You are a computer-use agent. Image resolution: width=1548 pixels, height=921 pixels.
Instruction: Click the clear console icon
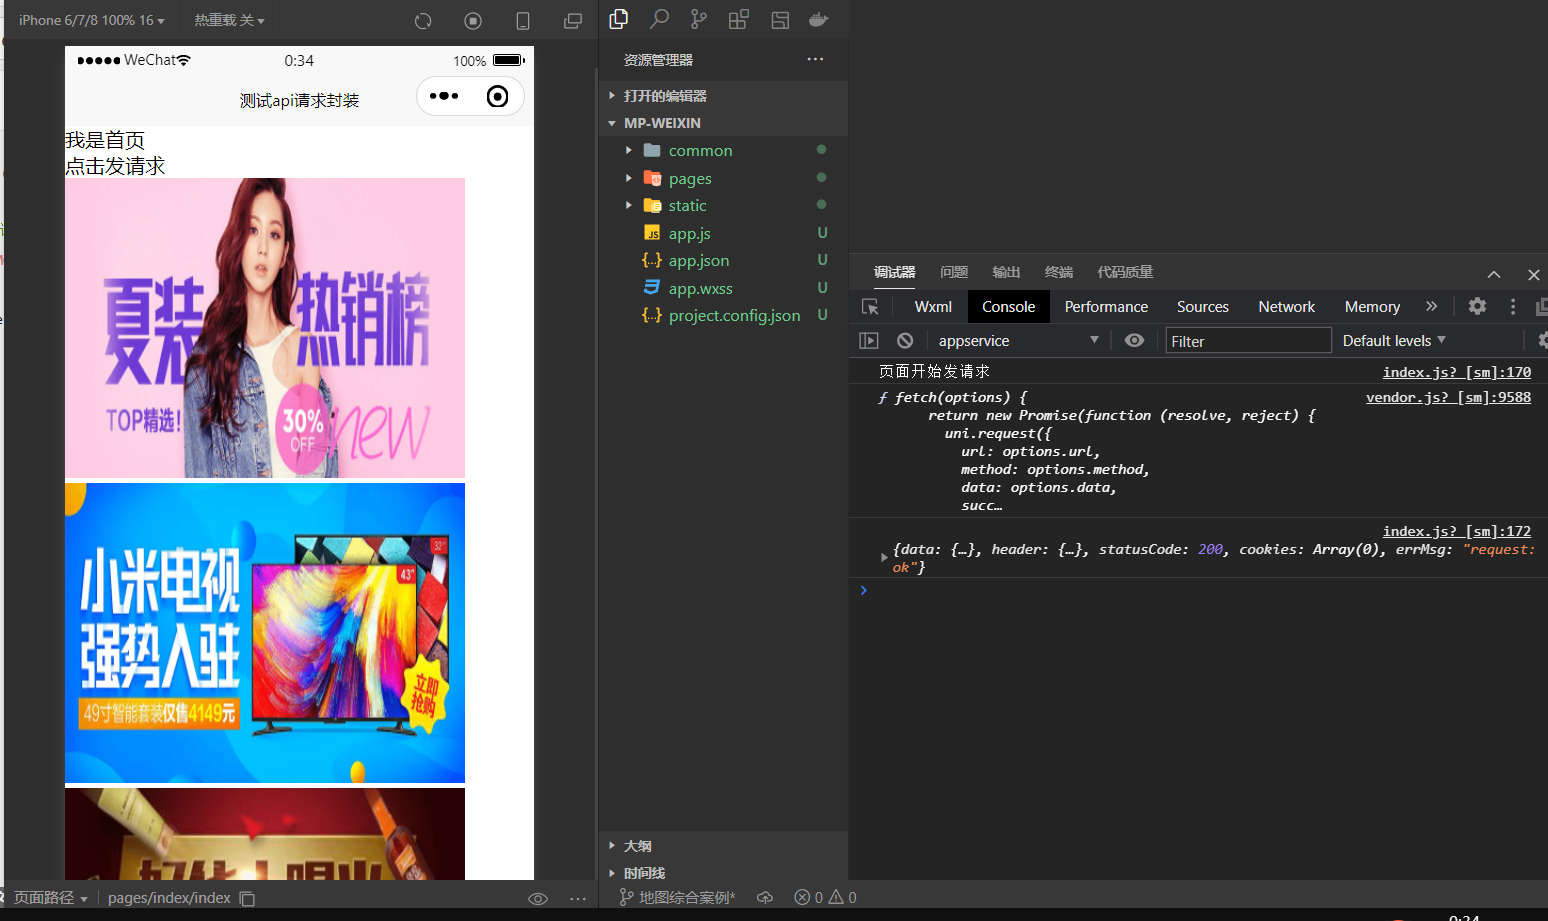click(905, 340)
